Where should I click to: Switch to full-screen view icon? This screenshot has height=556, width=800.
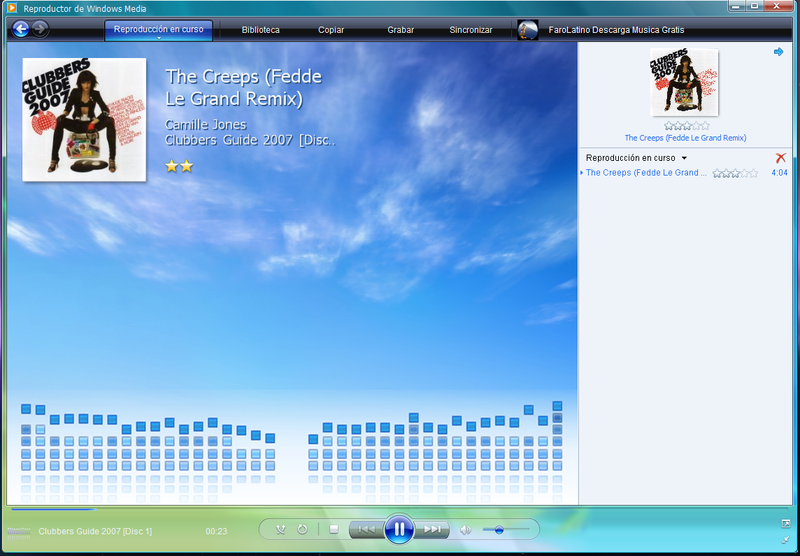pyautogui.click(x=785, y=523)
